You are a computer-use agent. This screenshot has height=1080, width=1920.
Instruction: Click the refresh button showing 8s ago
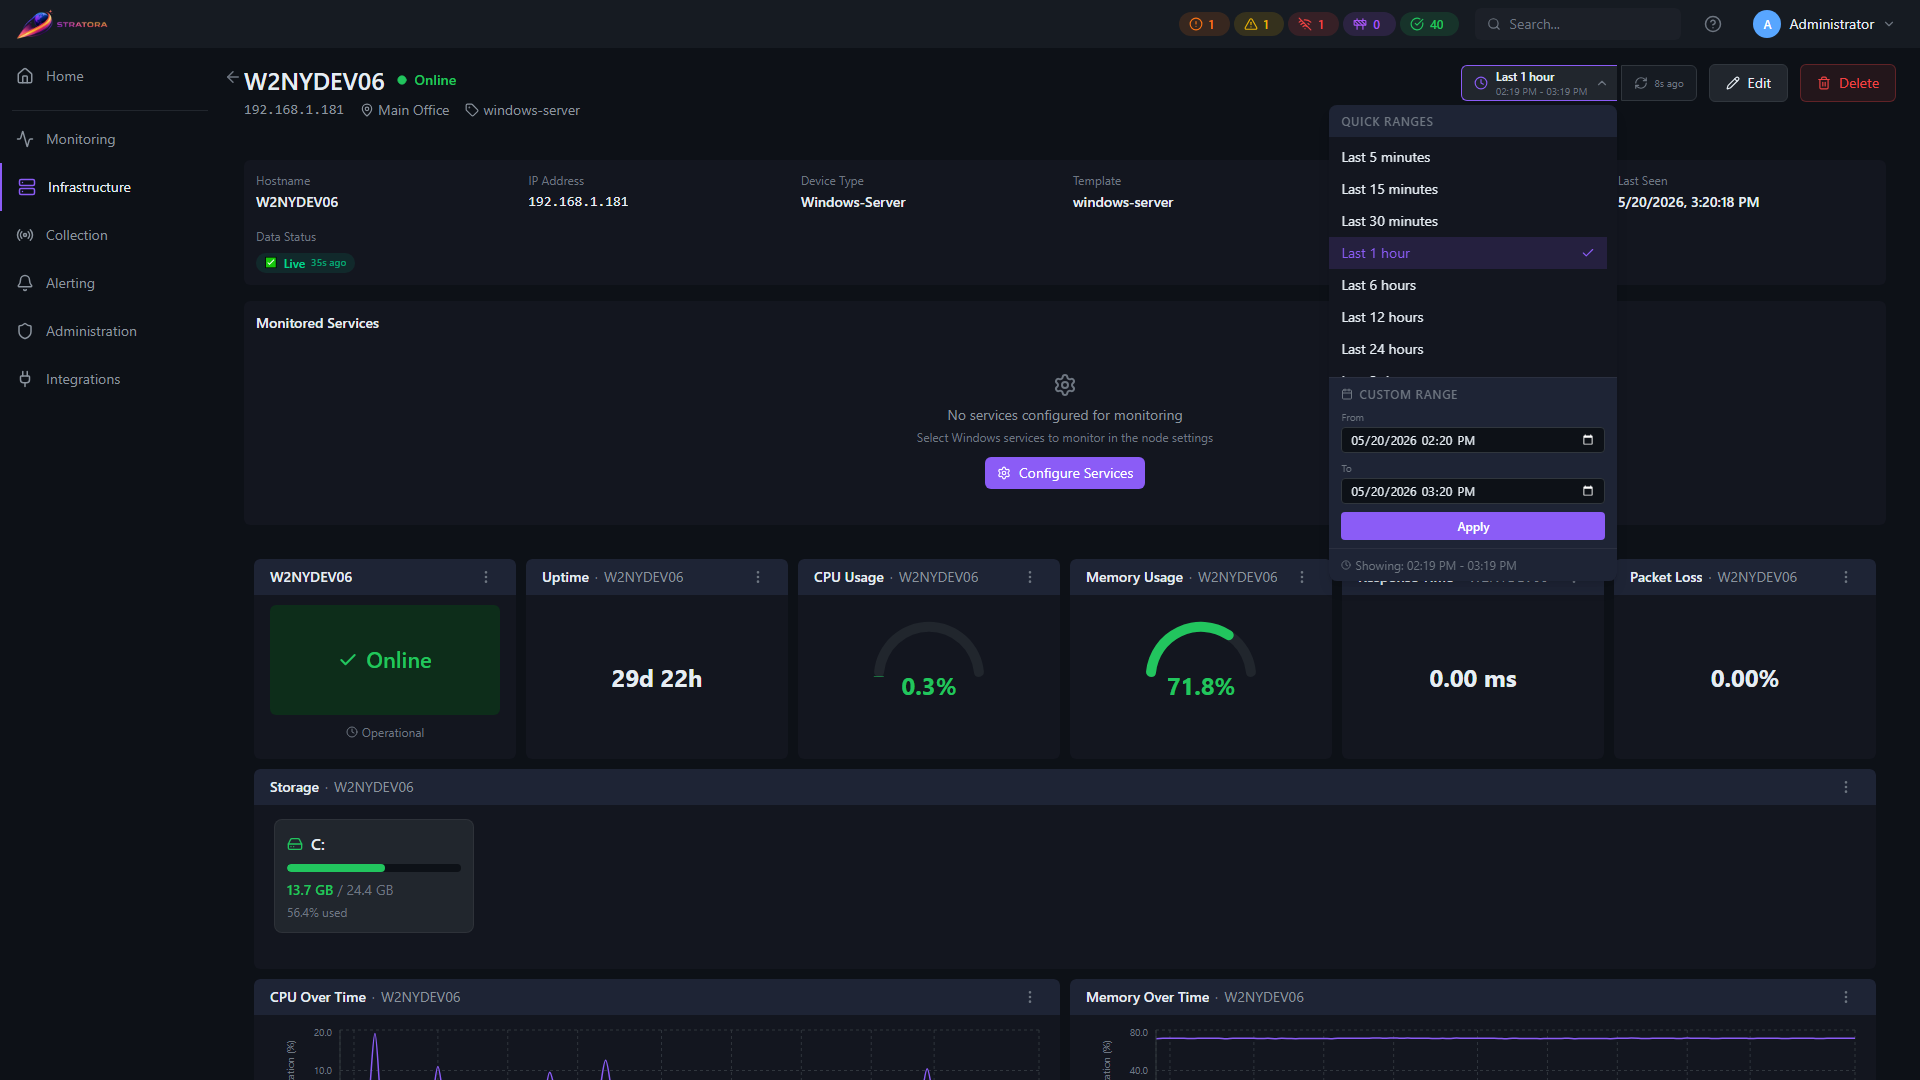[x=1659, y=83]
